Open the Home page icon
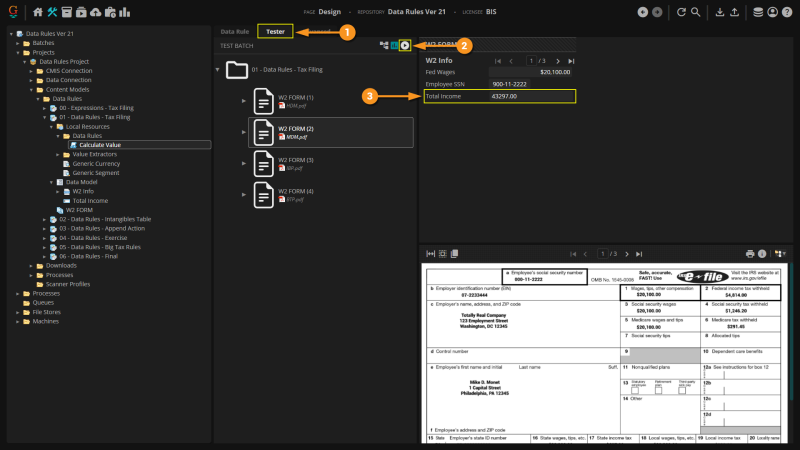 coord(38,12)
